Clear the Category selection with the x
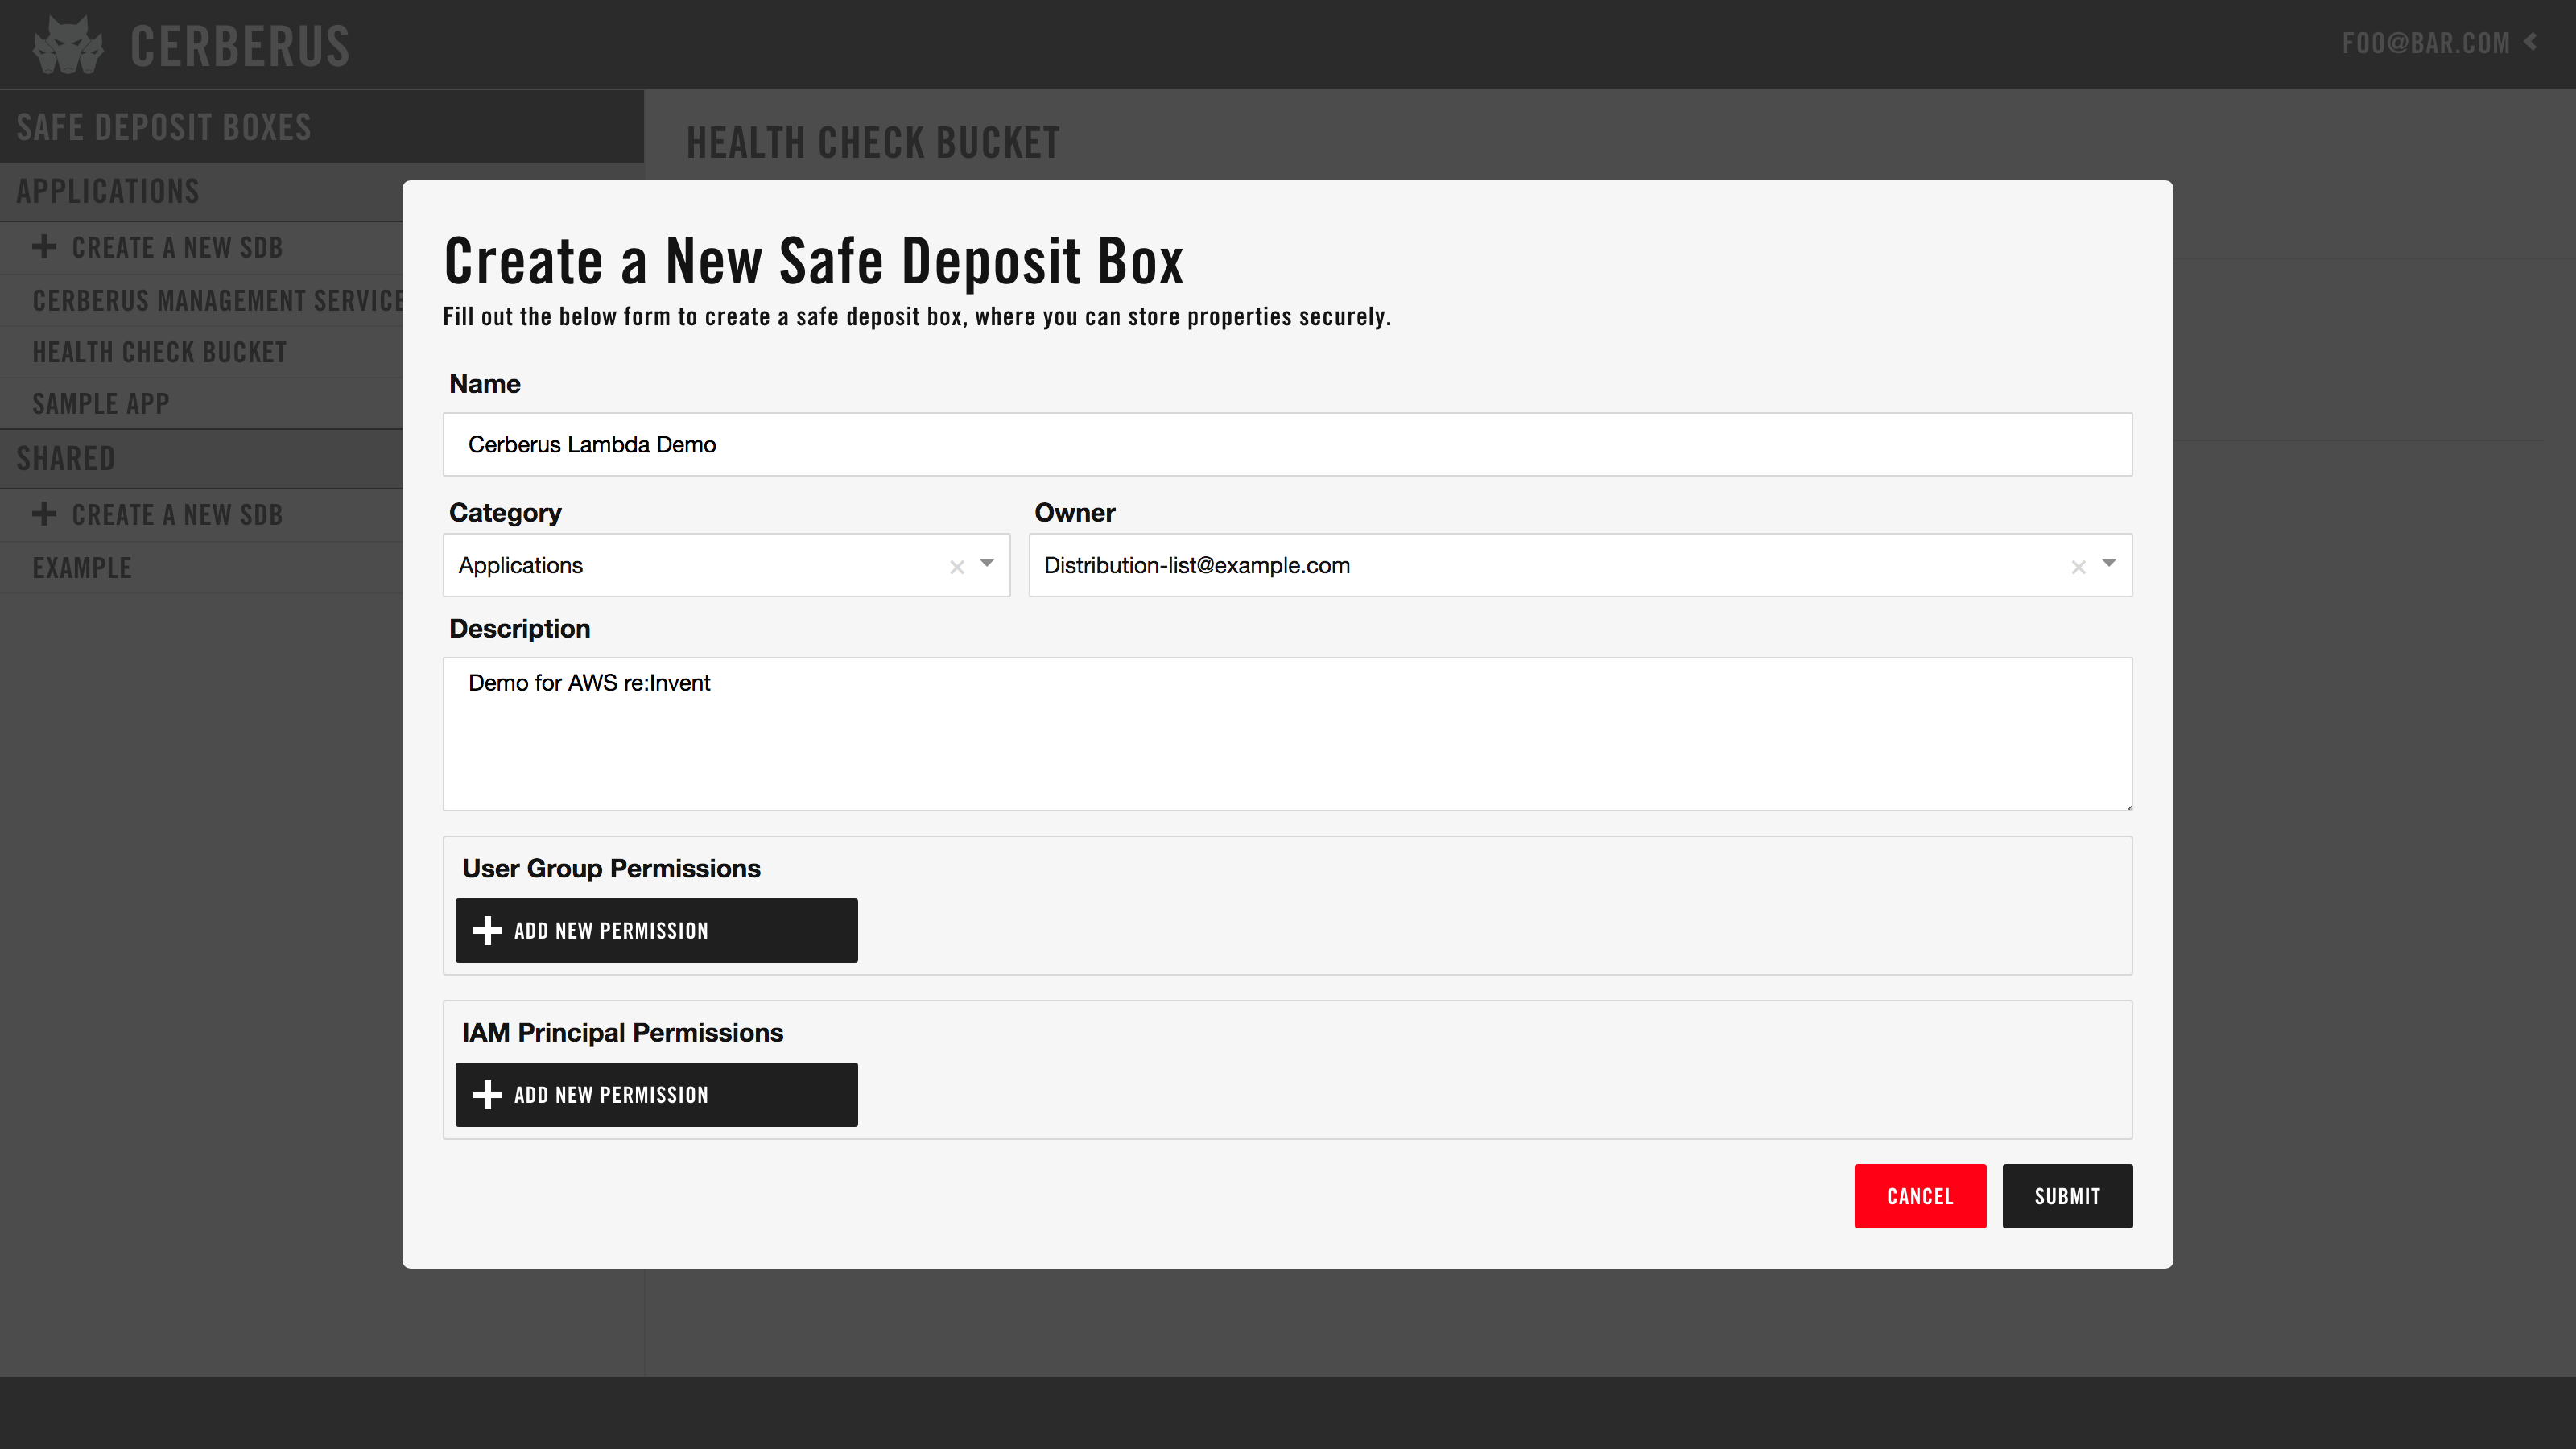This screenshot has width=2576, height=1449. (957, 567)
